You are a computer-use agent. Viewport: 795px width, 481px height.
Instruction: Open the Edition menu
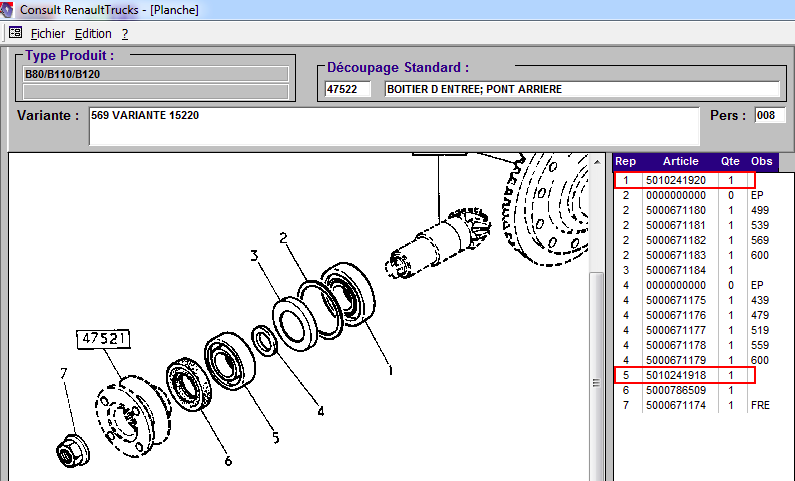(93, 33)
